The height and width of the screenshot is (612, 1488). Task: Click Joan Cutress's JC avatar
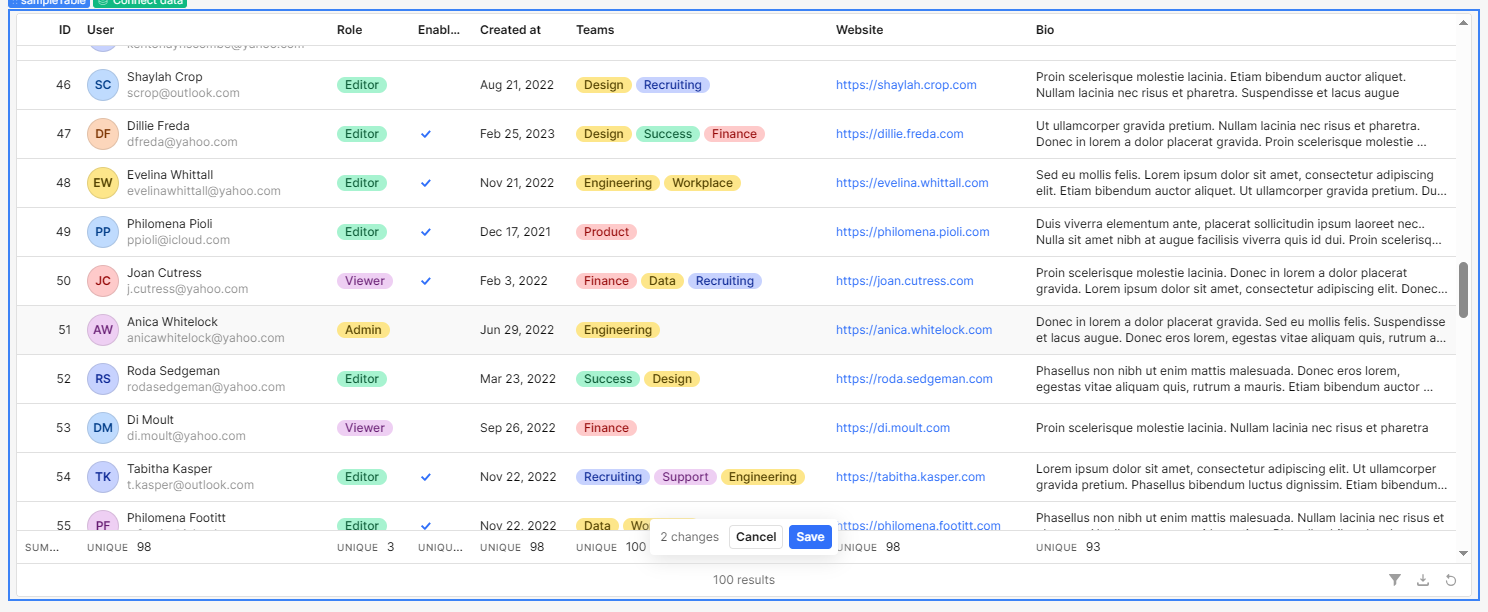click(x=103, y=281)
